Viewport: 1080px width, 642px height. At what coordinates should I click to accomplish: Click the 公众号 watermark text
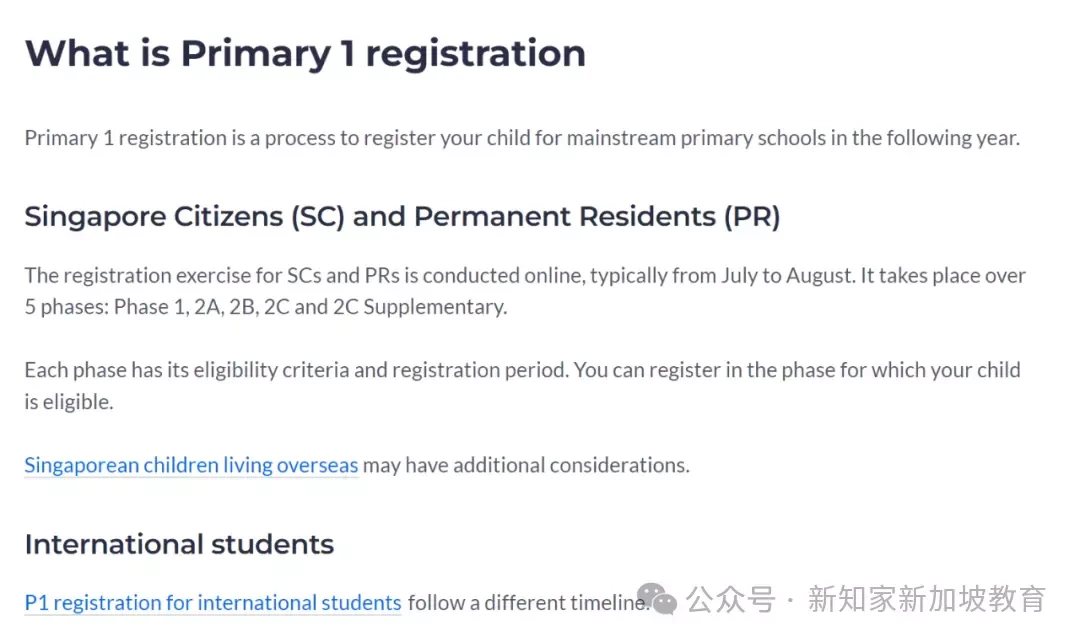(x=731, y=599)
